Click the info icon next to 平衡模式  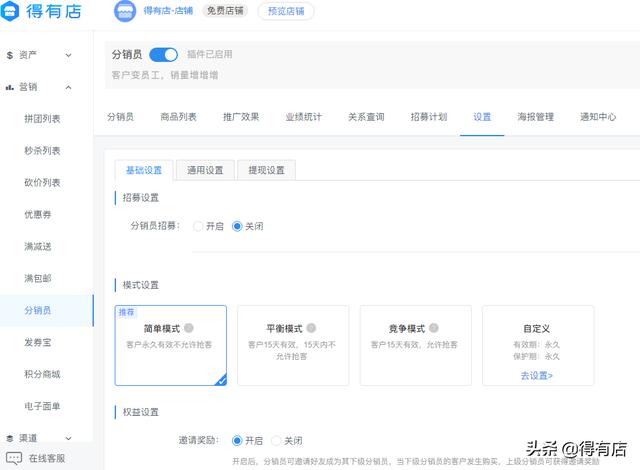click(x=311, y=328)
